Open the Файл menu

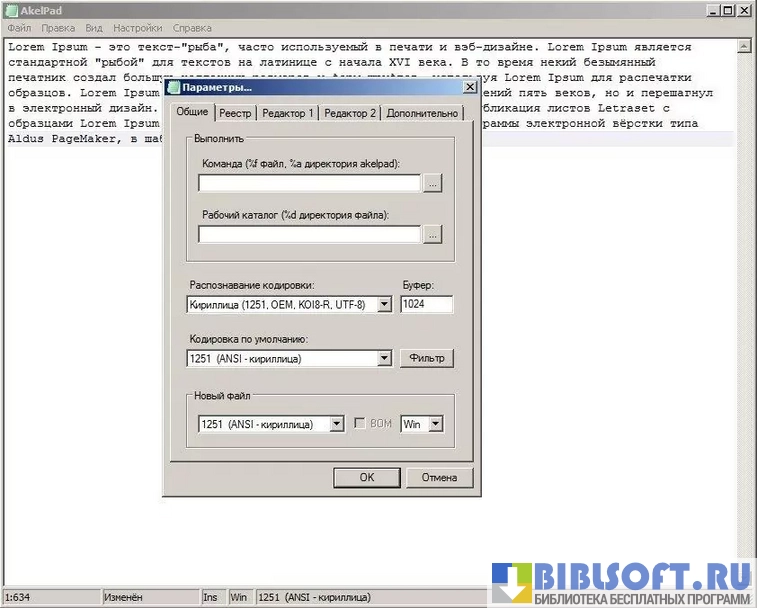[x=20, y=29]
